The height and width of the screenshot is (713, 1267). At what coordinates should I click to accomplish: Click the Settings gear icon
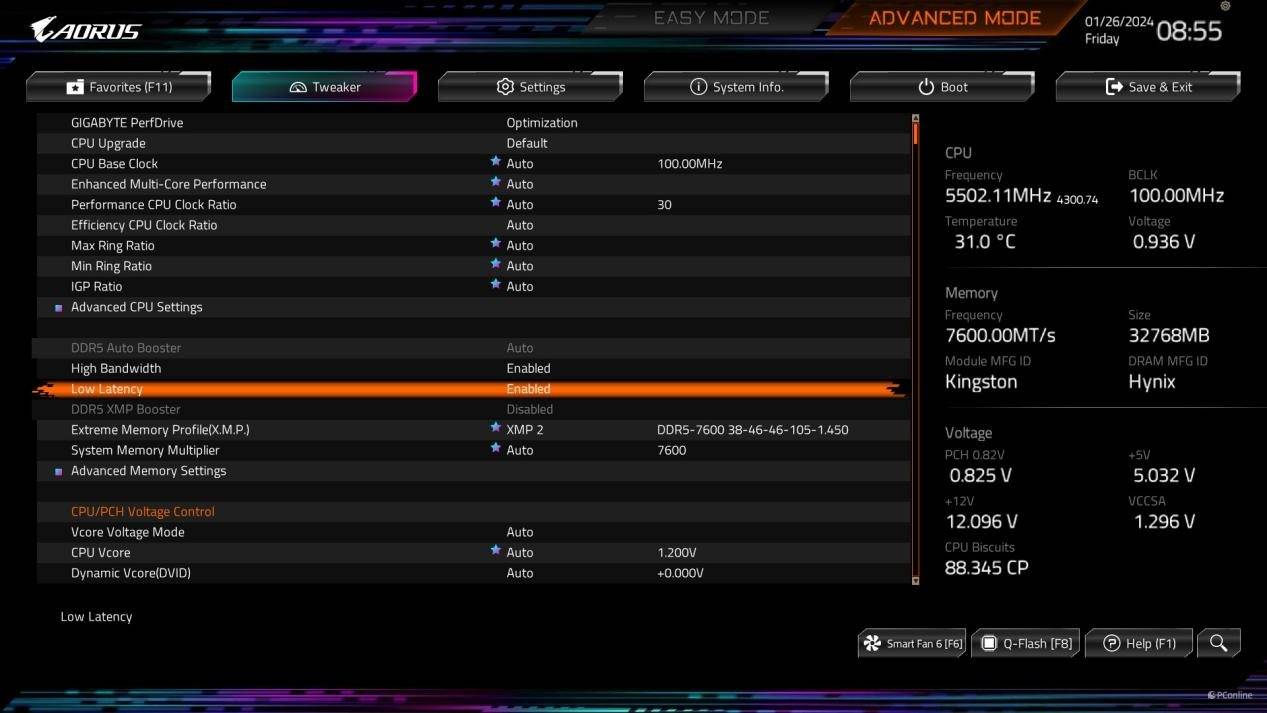(505, 87)
